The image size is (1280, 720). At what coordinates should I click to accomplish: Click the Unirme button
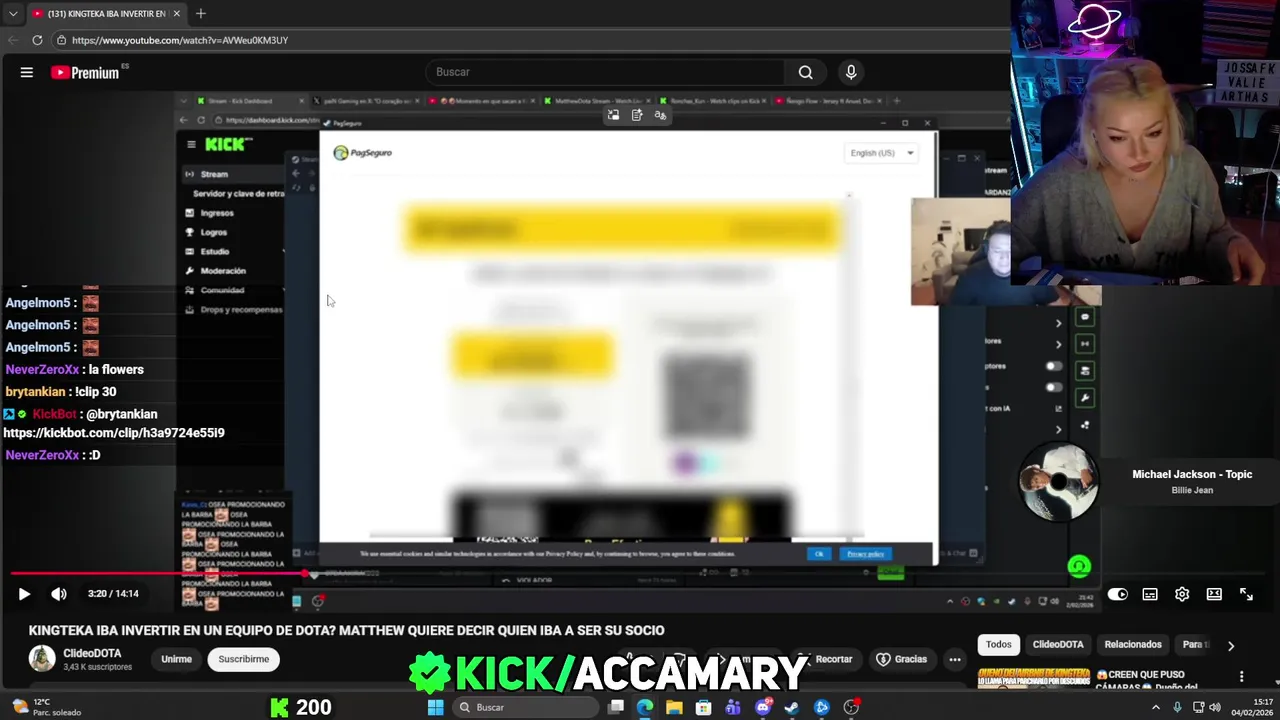pos(176,659)
